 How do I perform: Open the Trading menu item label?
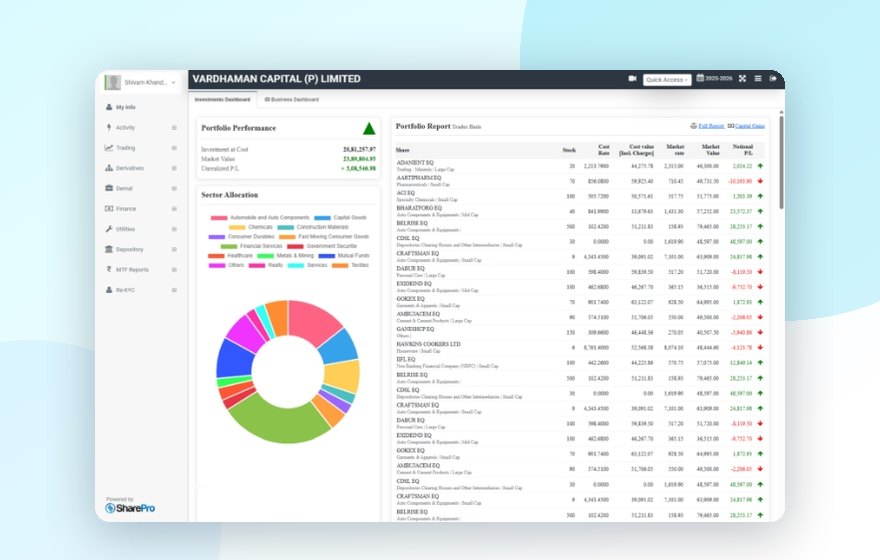coord(126,148)
